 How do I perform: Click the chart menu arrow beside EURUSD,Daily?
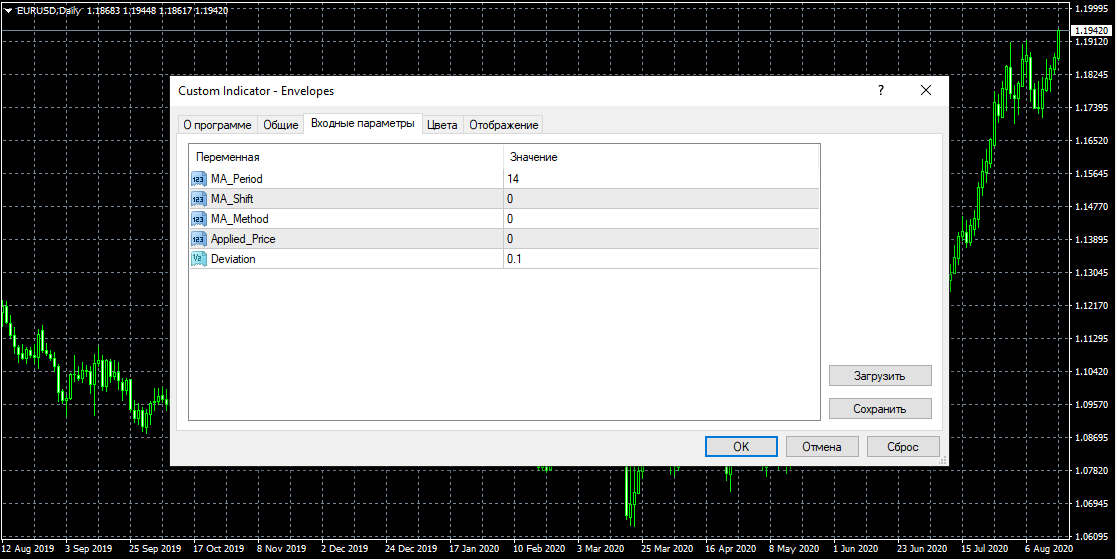pos(8,10)
